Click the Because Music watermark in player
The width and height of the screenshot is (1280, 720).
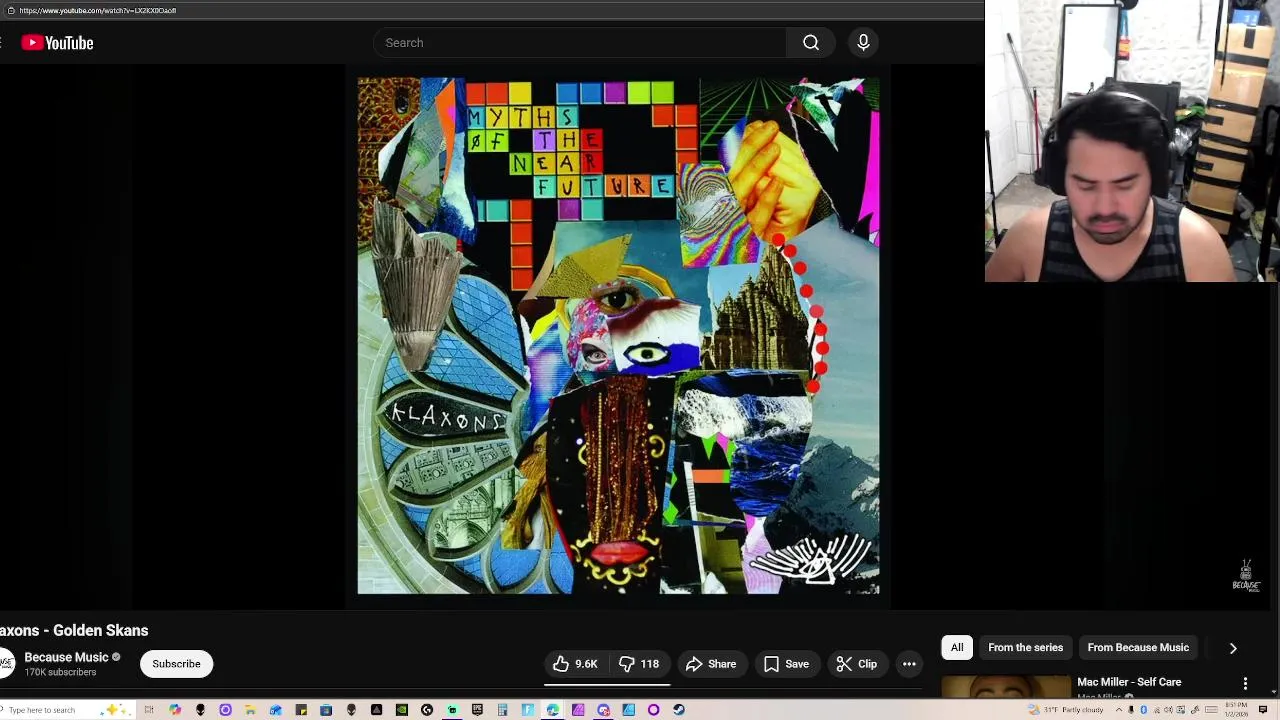pos(1246,576)
